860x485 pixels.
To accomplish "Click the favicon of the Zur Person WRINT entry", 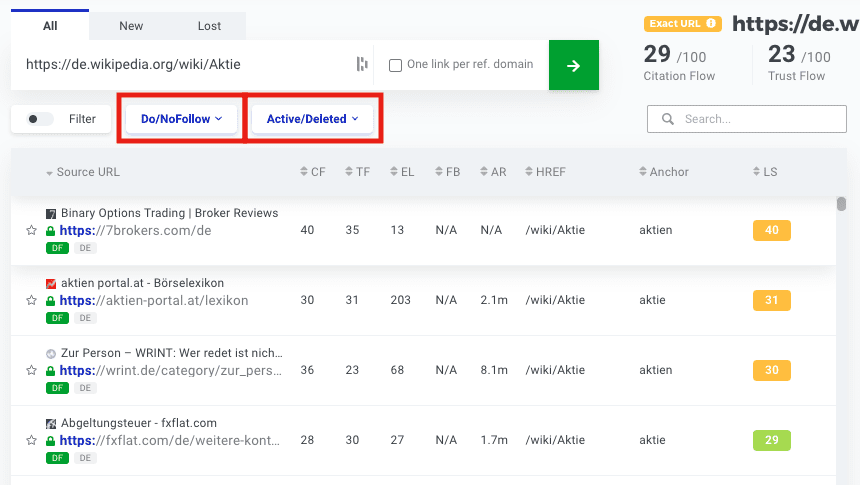I will 51,354.
